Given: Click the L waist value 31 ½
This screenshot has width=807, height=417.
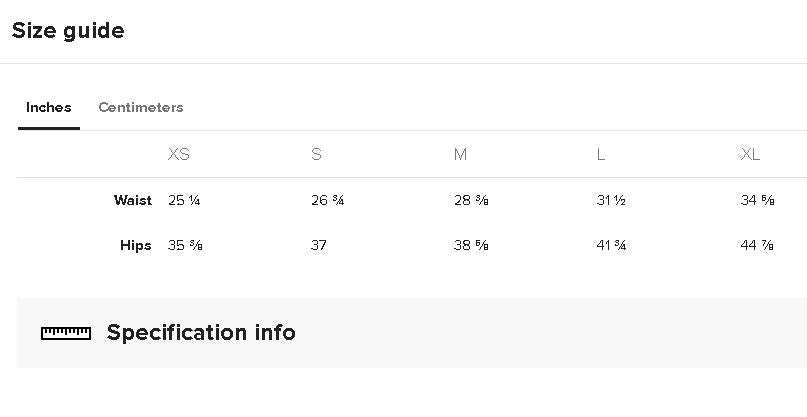Looking at the screenshot, I should (611, 200).
